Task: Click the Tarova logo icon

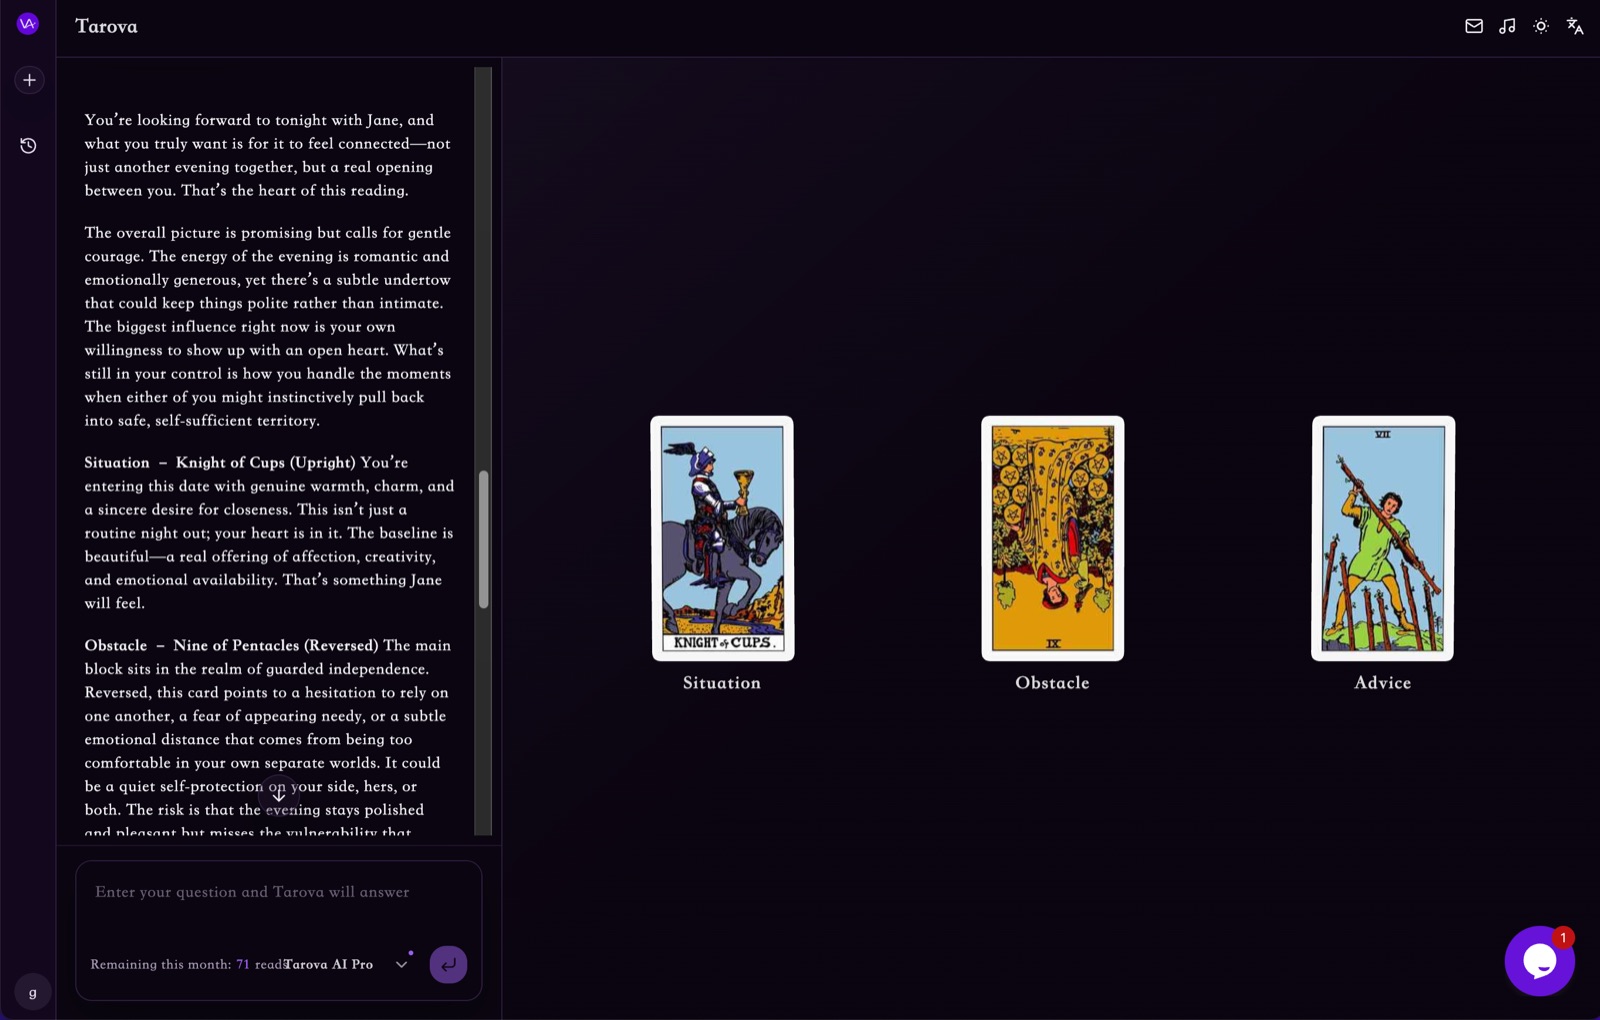Action: [28, 24]
